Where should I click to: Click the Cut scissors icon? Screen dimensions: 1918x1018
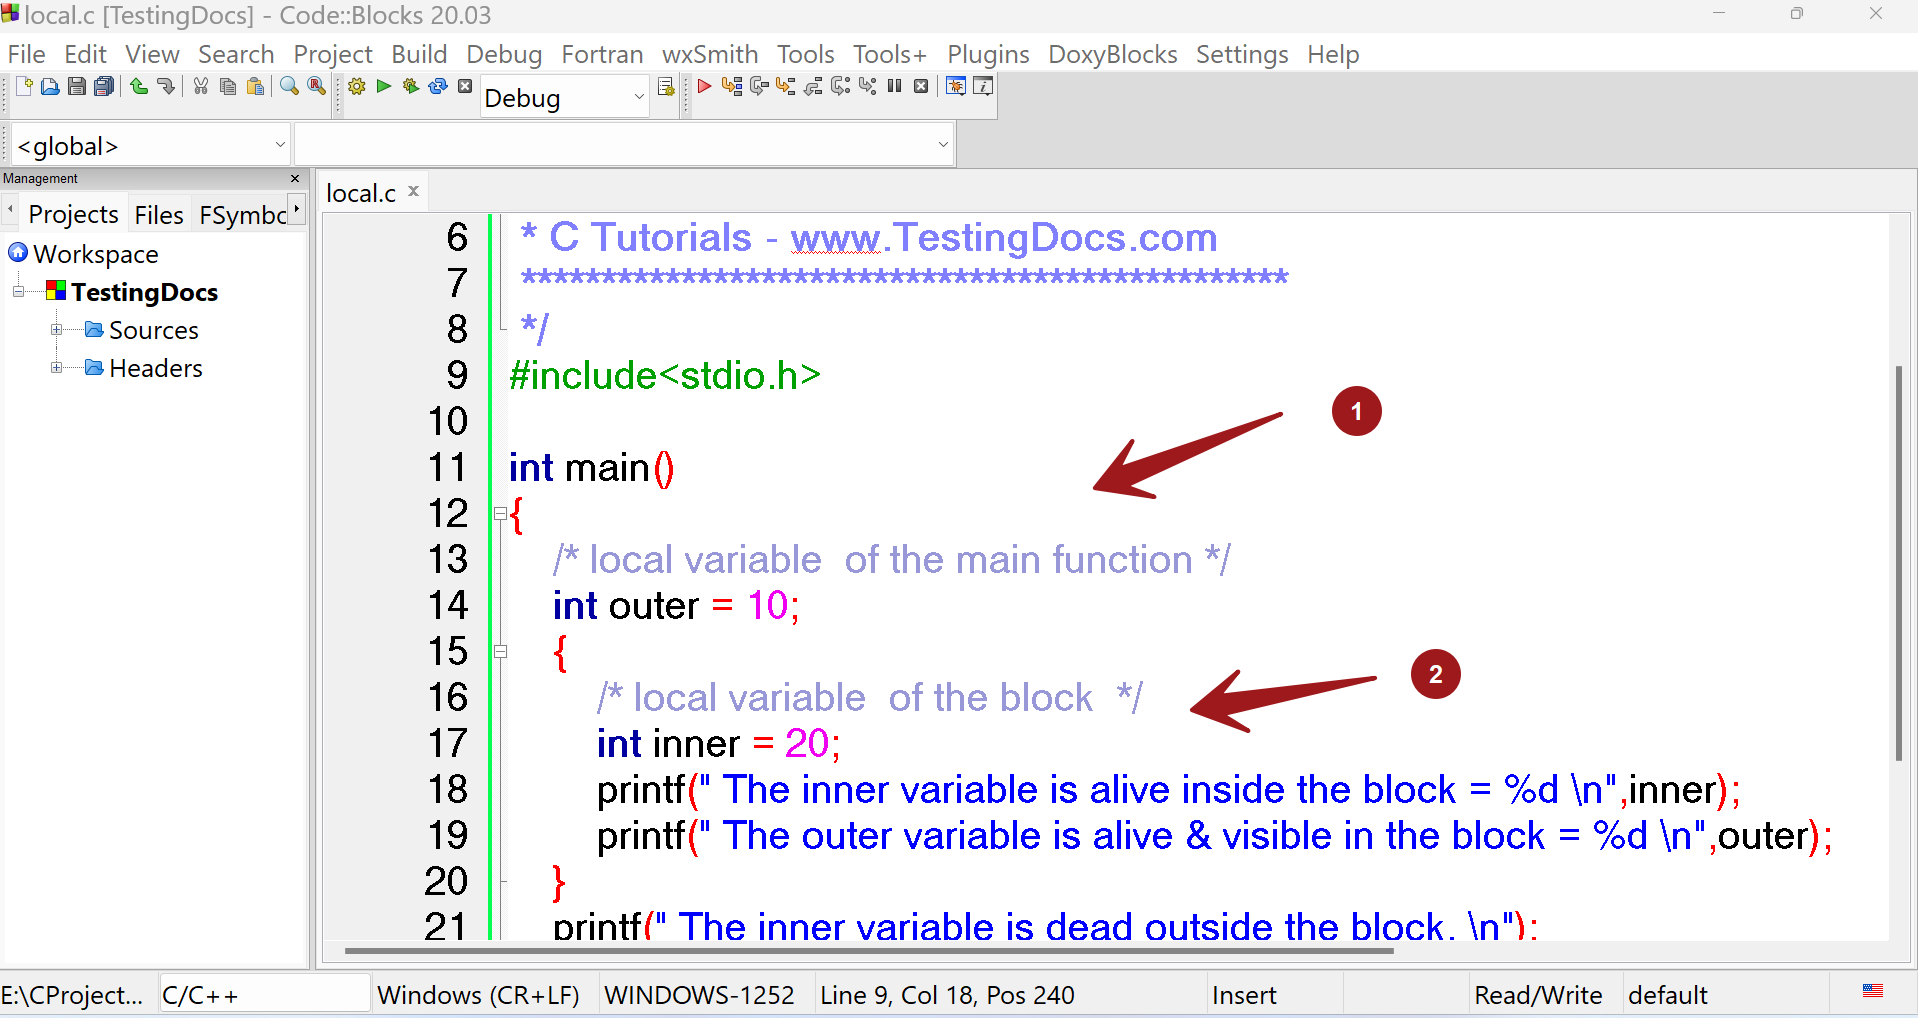click(201, 87)
